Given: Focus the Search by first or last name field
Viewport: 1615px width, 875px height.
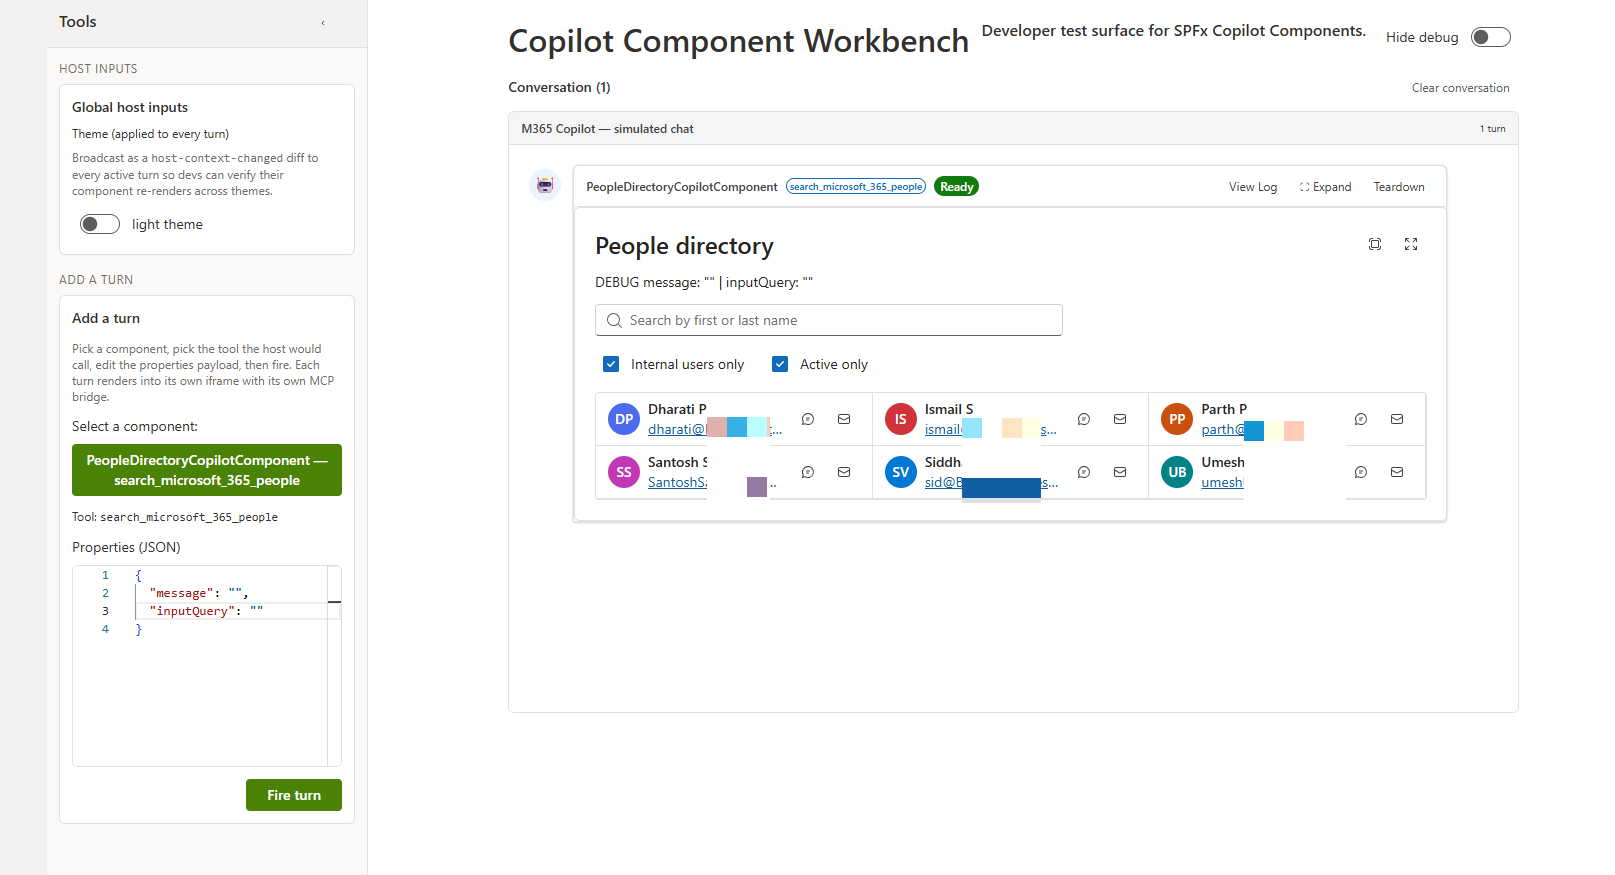Looking at the screenshot, I should tap(829, 320).
